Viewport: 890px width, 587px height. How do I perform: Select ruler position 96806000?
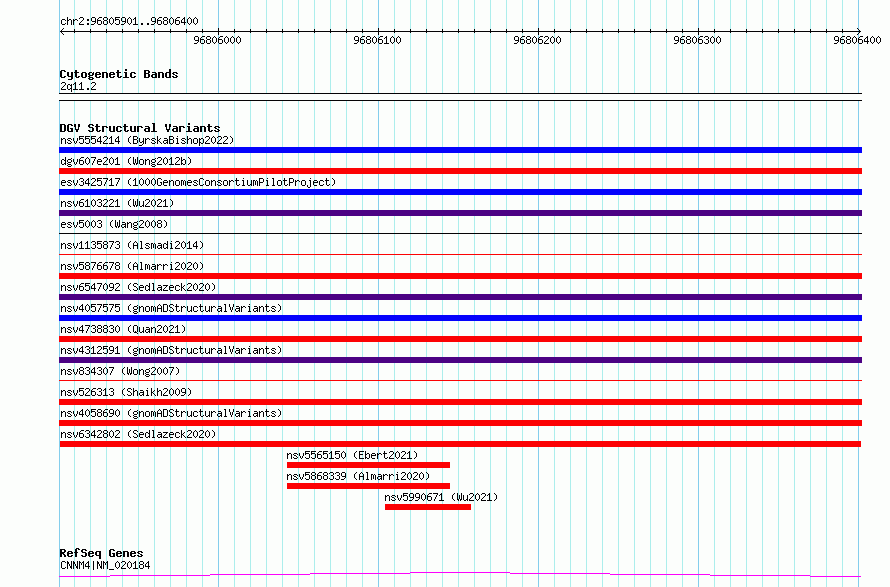(x=217, y=40)
